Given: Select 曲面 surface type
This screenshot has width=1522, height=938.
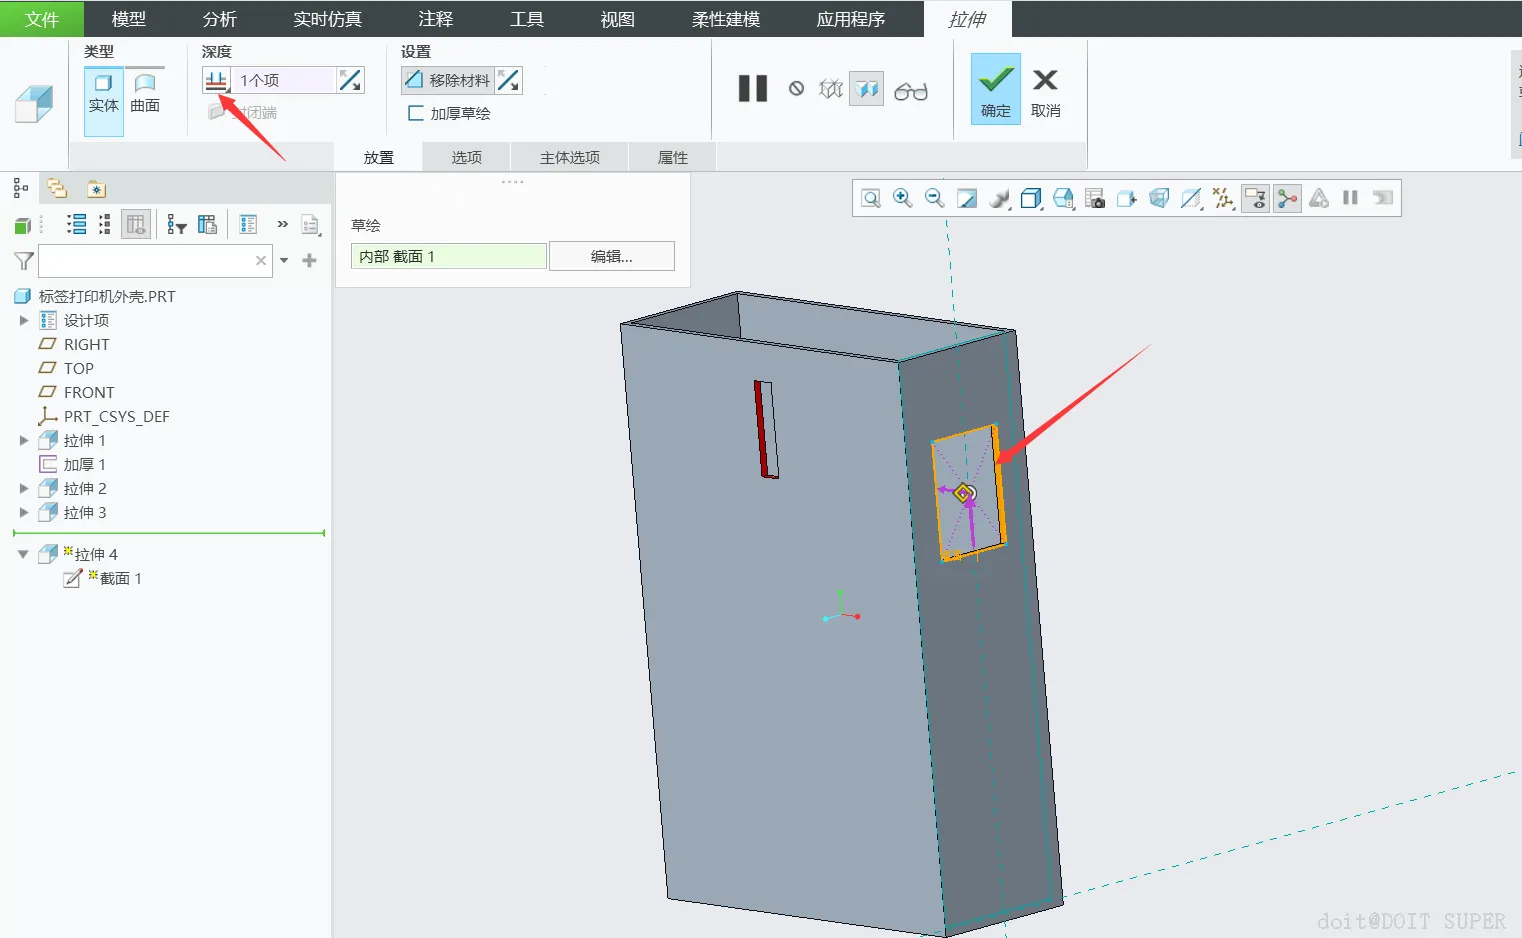Looking at the screenshot, I should (145, 93).
